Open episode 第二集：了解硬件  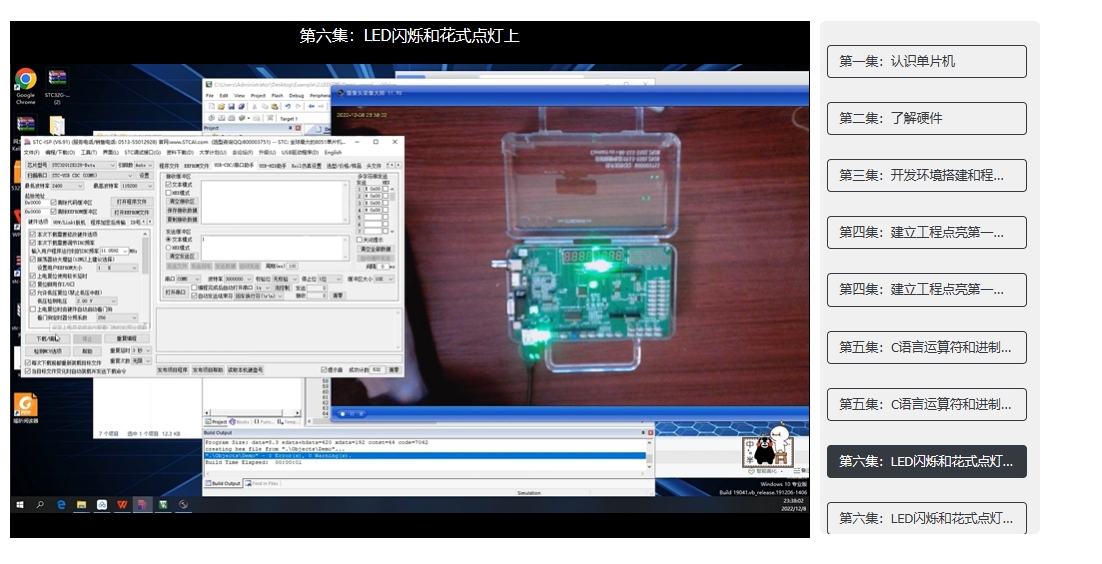point(926,118)
